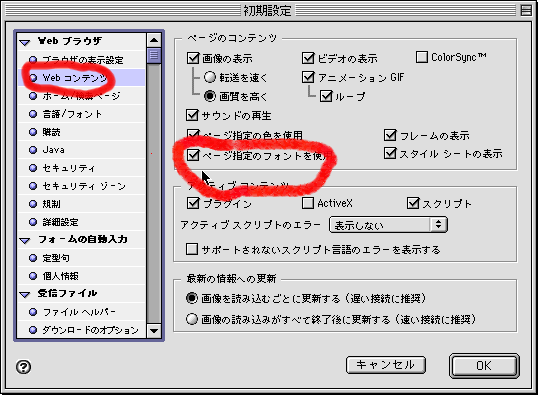Select Java in the sidebar
This screenshot has height=395, width=538.
coord(81,150)
